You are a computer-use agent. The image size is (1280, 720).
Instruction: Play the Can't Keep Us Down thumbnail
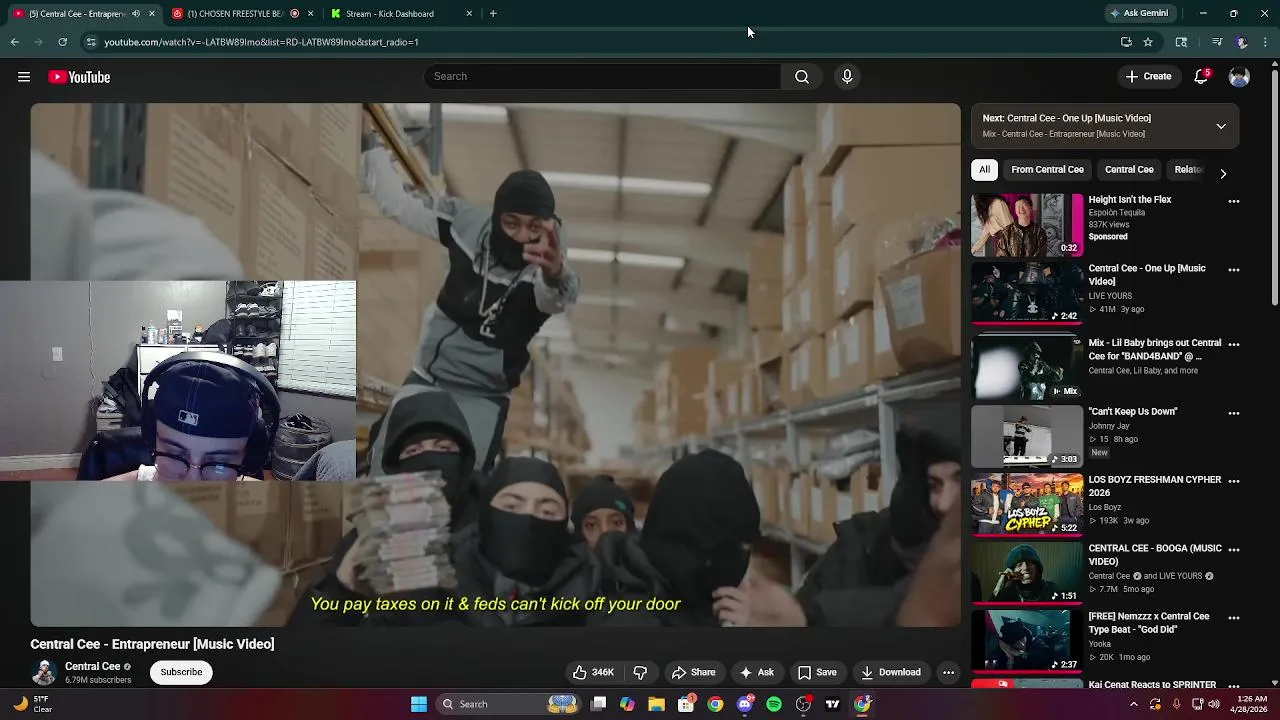click(1027, 436)
